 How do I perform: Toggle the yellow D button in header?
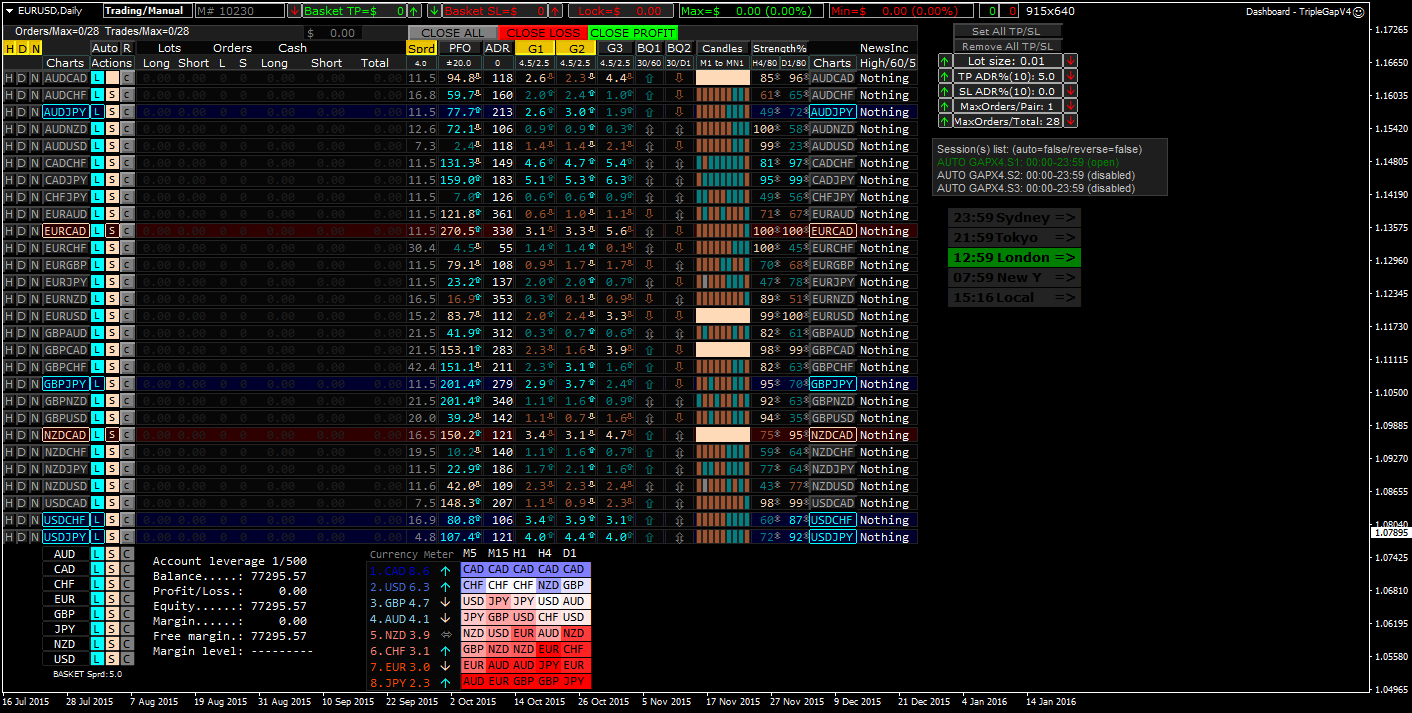coord(22,48)
